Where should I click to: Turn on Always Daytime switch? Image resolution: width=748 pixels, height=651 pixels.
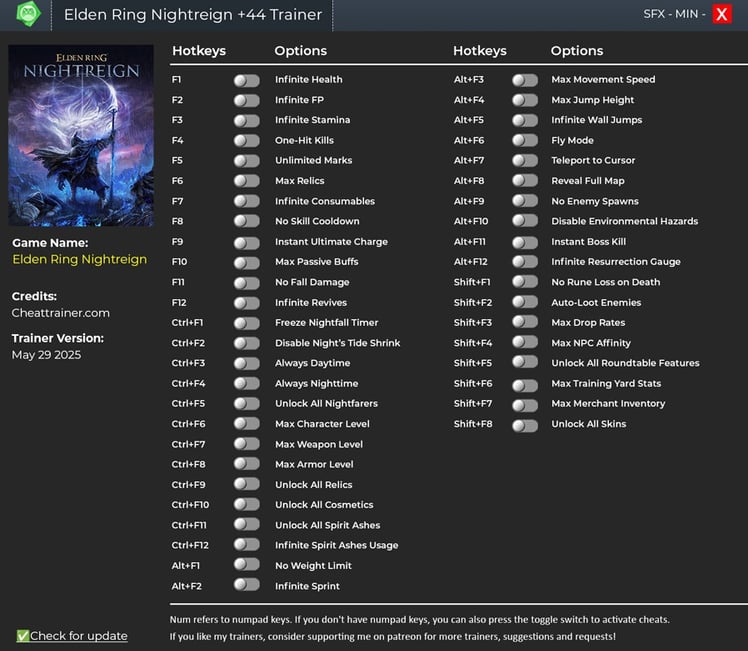[247, 363]
